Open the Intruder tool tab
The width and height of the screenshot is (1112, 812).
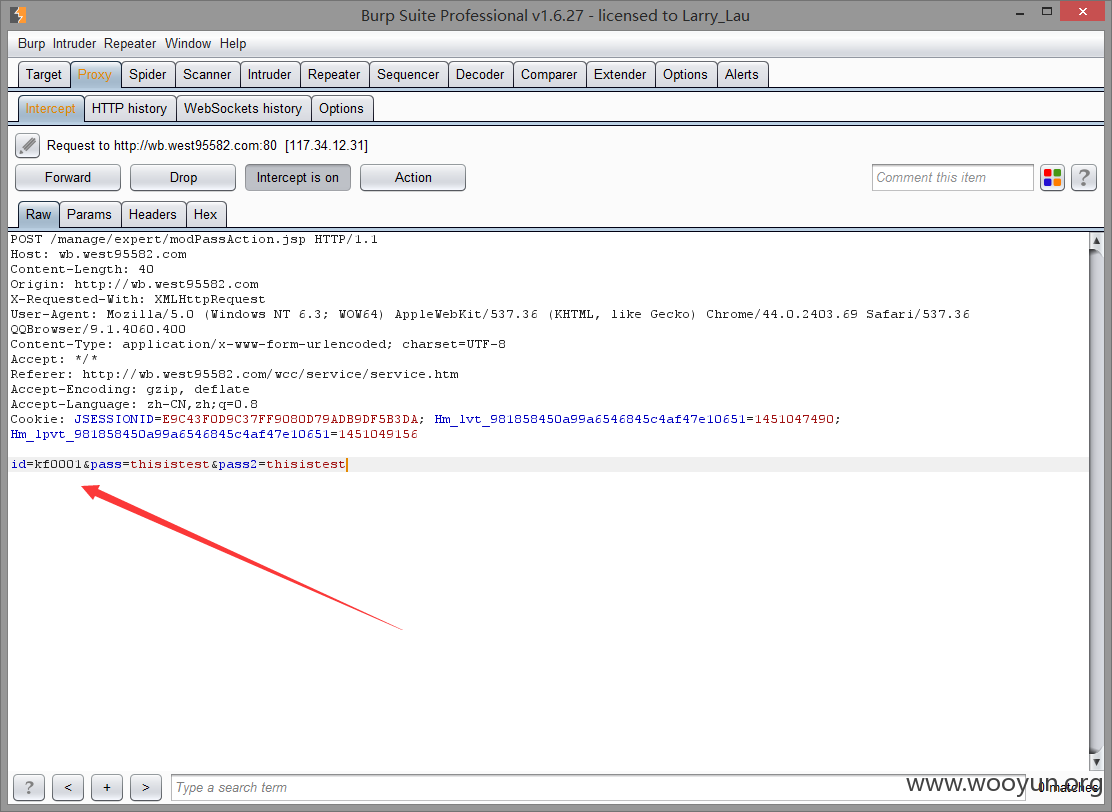[x=269, y=74]
